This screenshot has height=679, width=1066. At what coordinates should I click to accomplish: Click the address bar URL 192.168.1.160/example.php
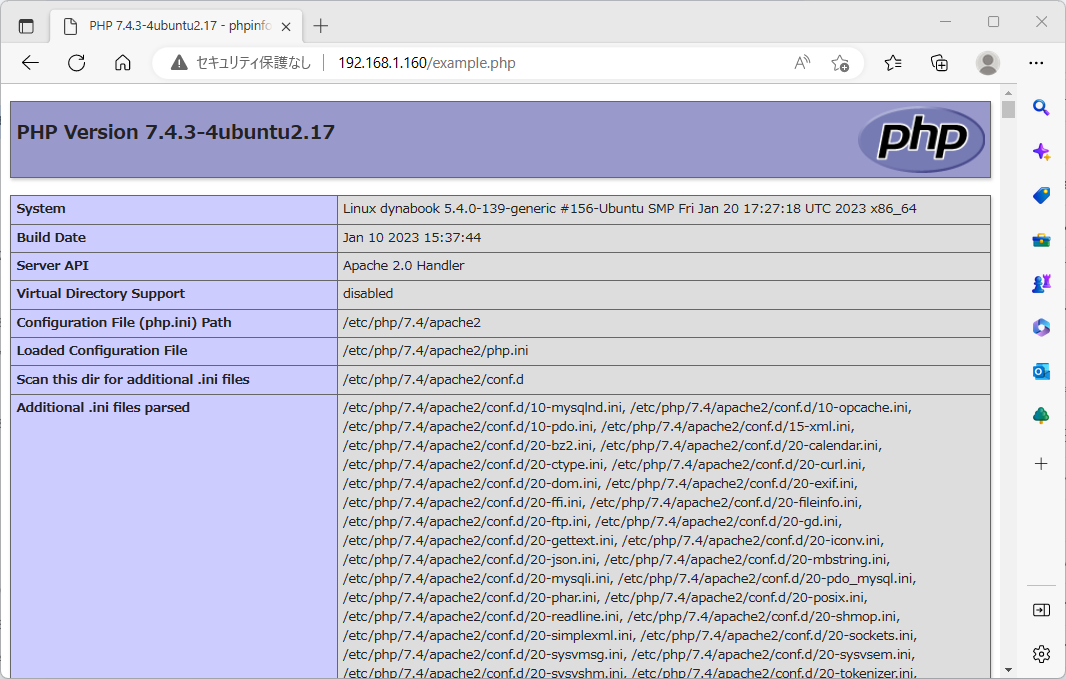pos(426,63)
